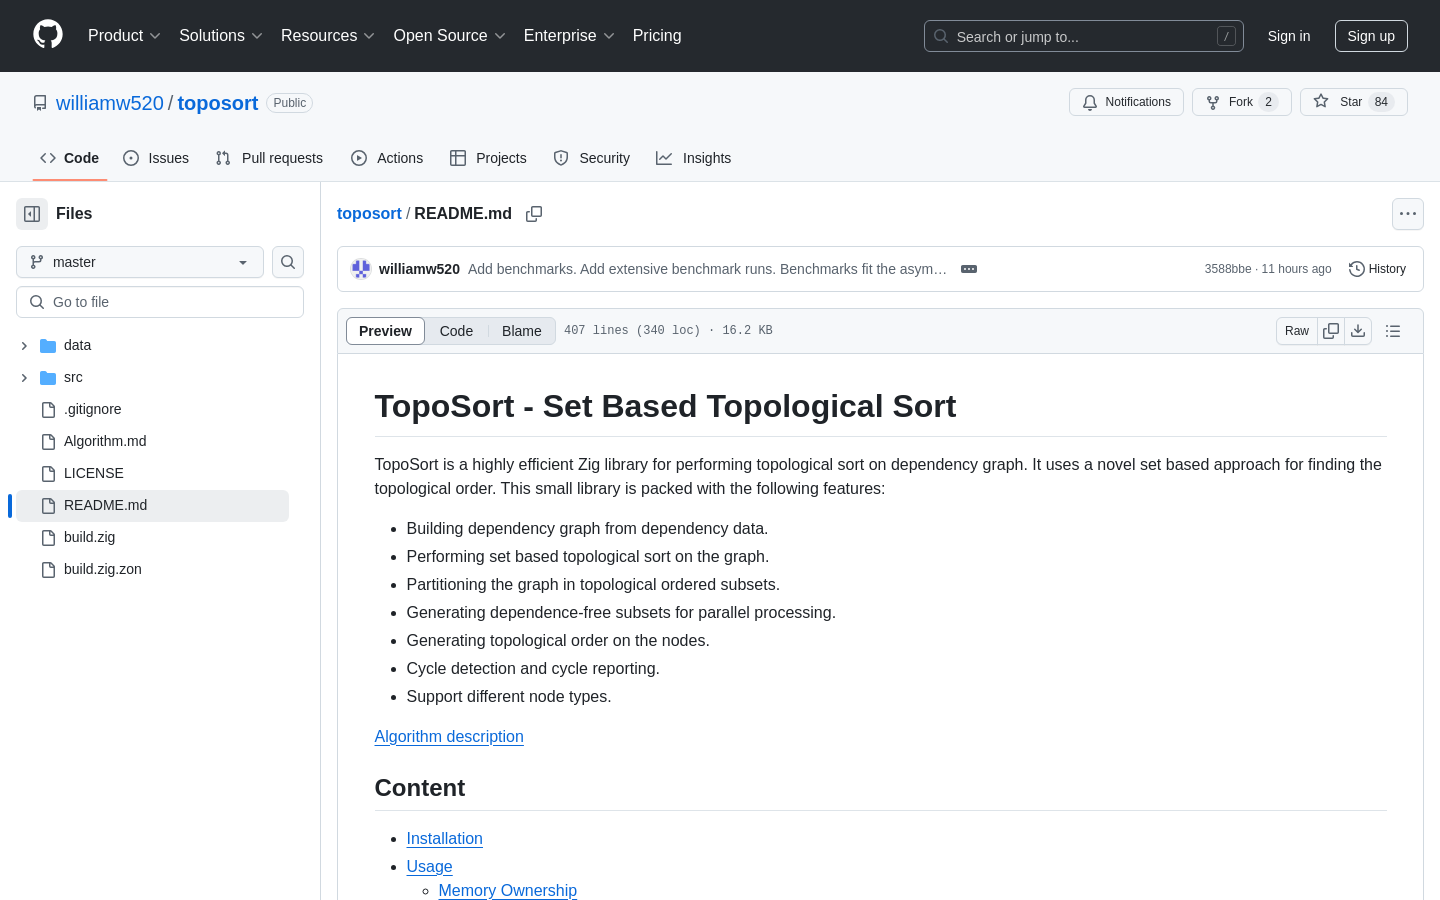Open the src folder
1440x900 pixels.
pos(73,377)
